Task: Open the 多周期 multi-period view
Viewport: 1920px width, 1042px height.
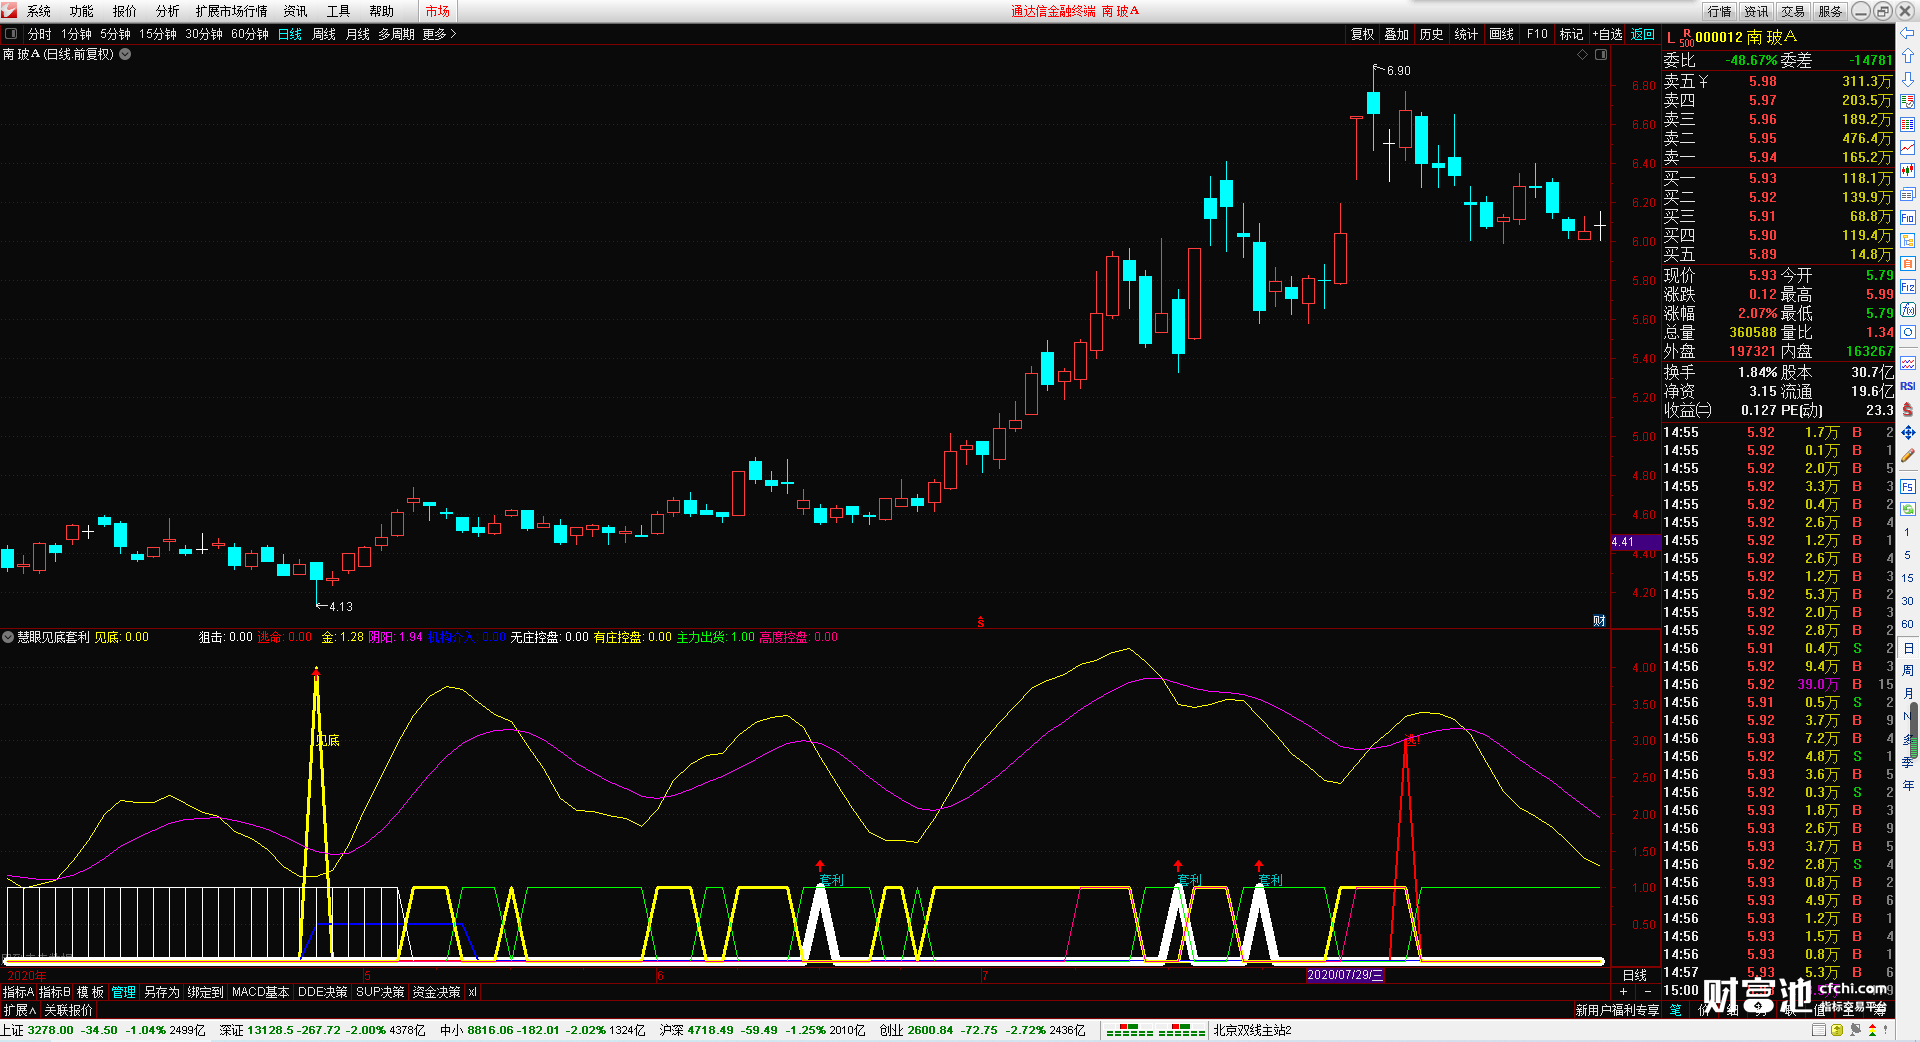Action: coord(396,34)
